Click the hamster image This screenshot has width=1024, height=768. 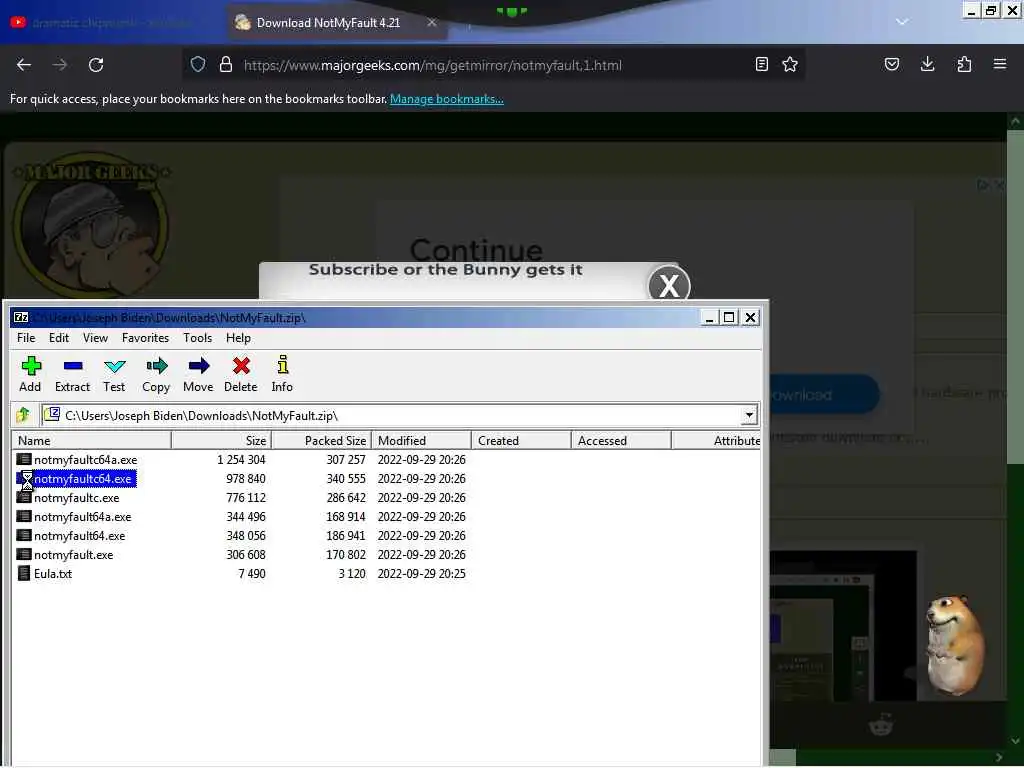955,644
